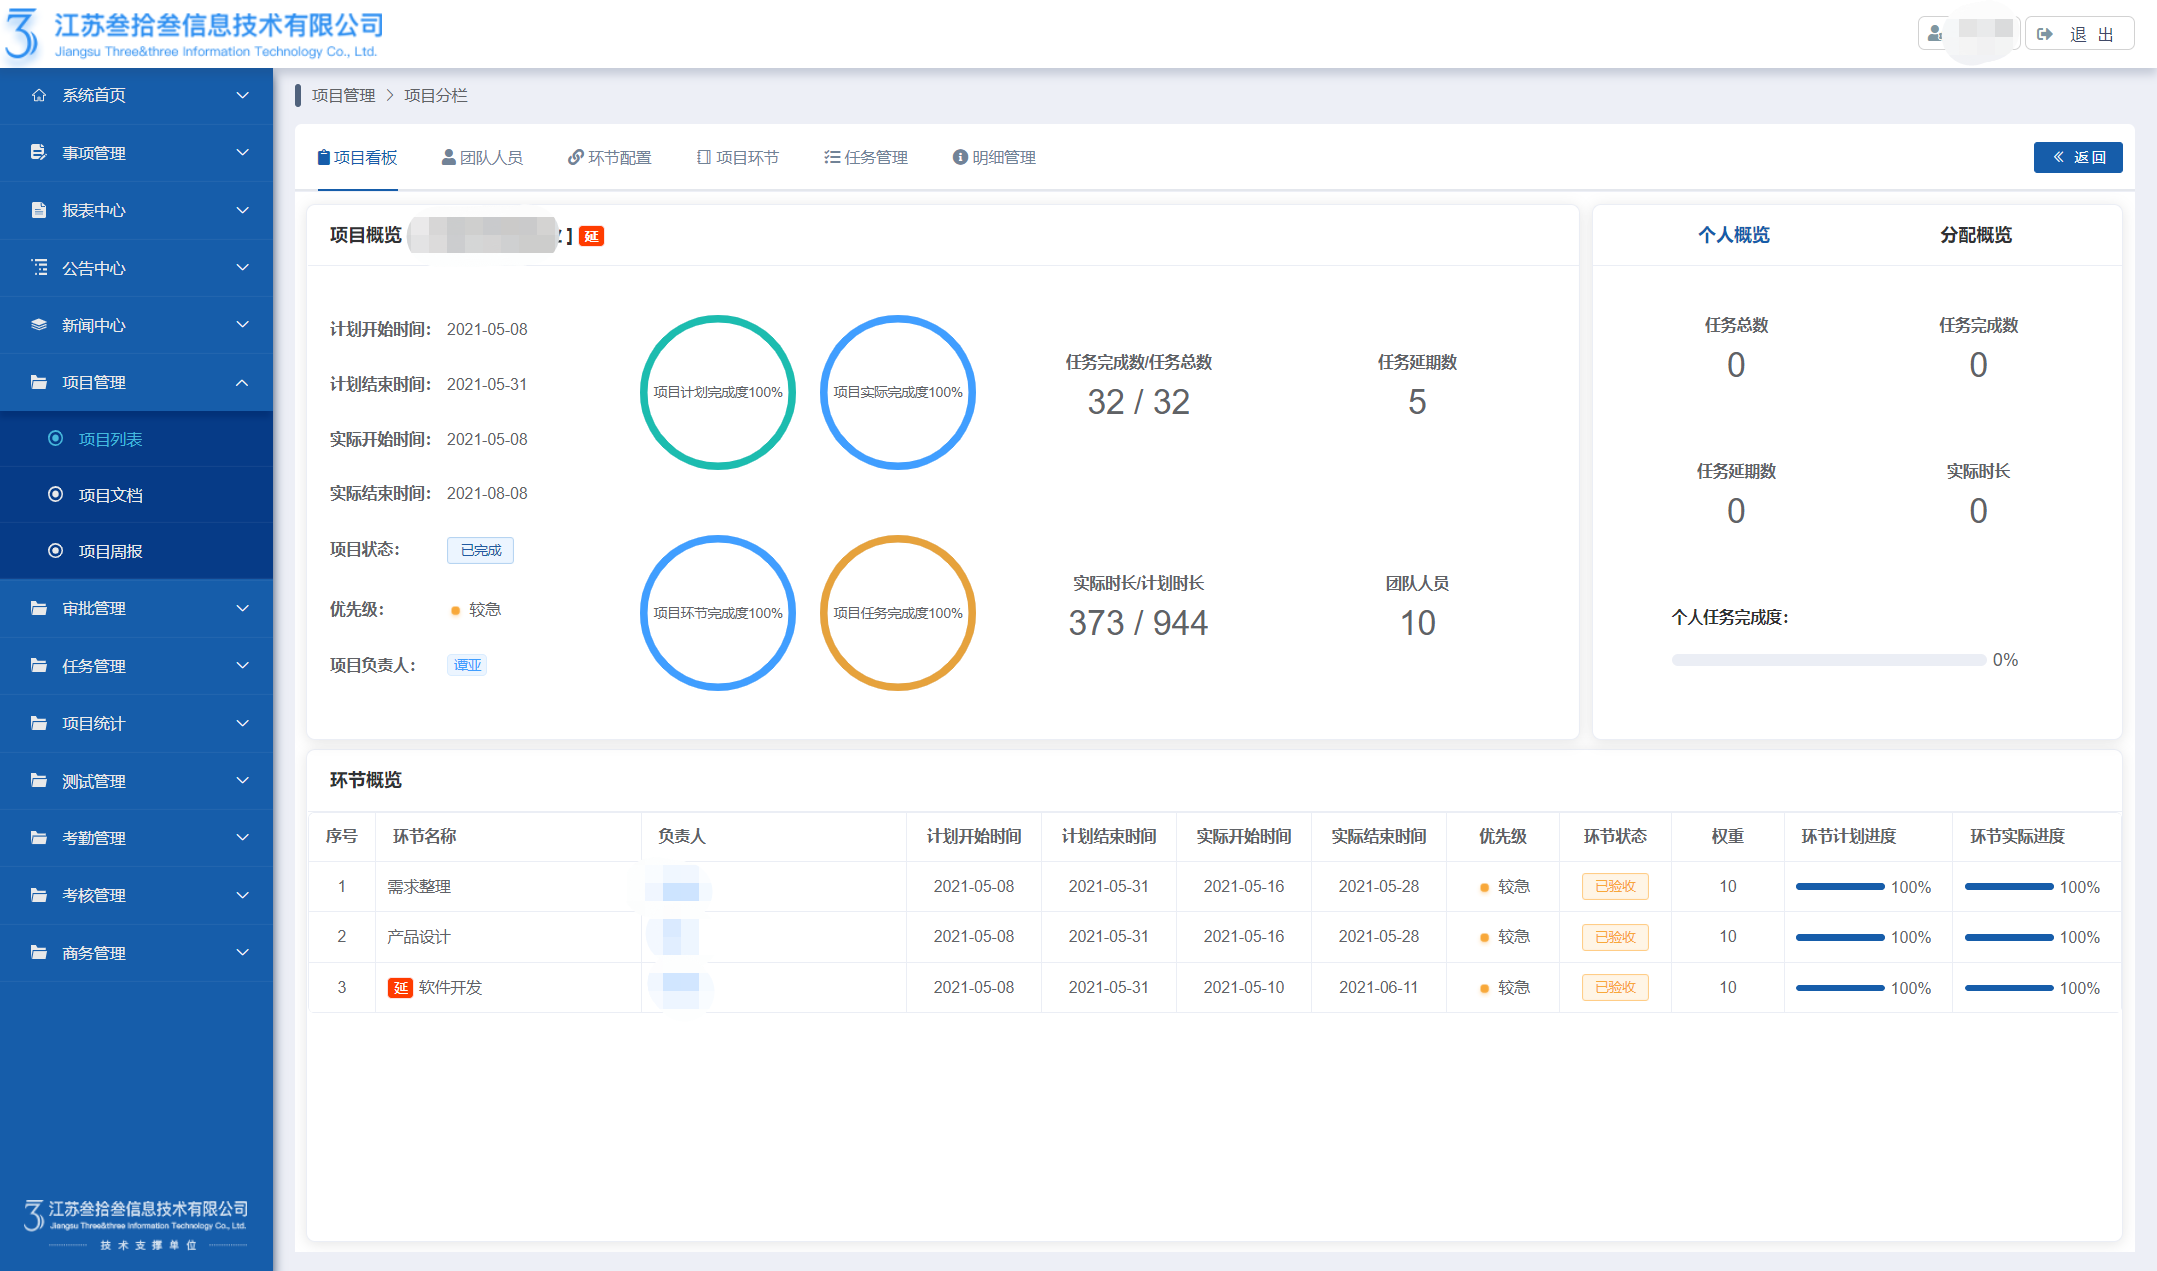The height and width of the screenshot is (1271, 2157).
Task: Switch to the 团队人员 tab
Action: (482, 158)
